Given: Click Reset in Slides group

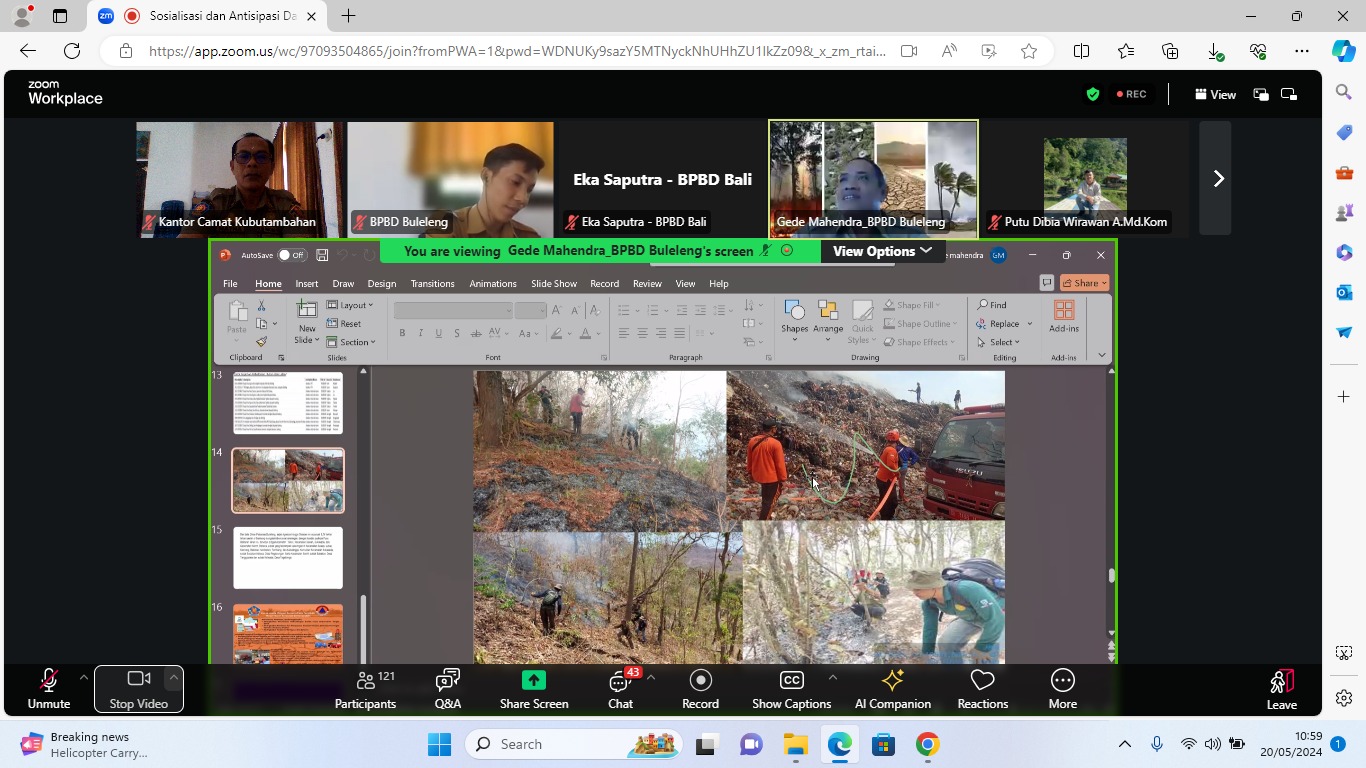Looking at the screenshot, I should (x=344, y=324).
